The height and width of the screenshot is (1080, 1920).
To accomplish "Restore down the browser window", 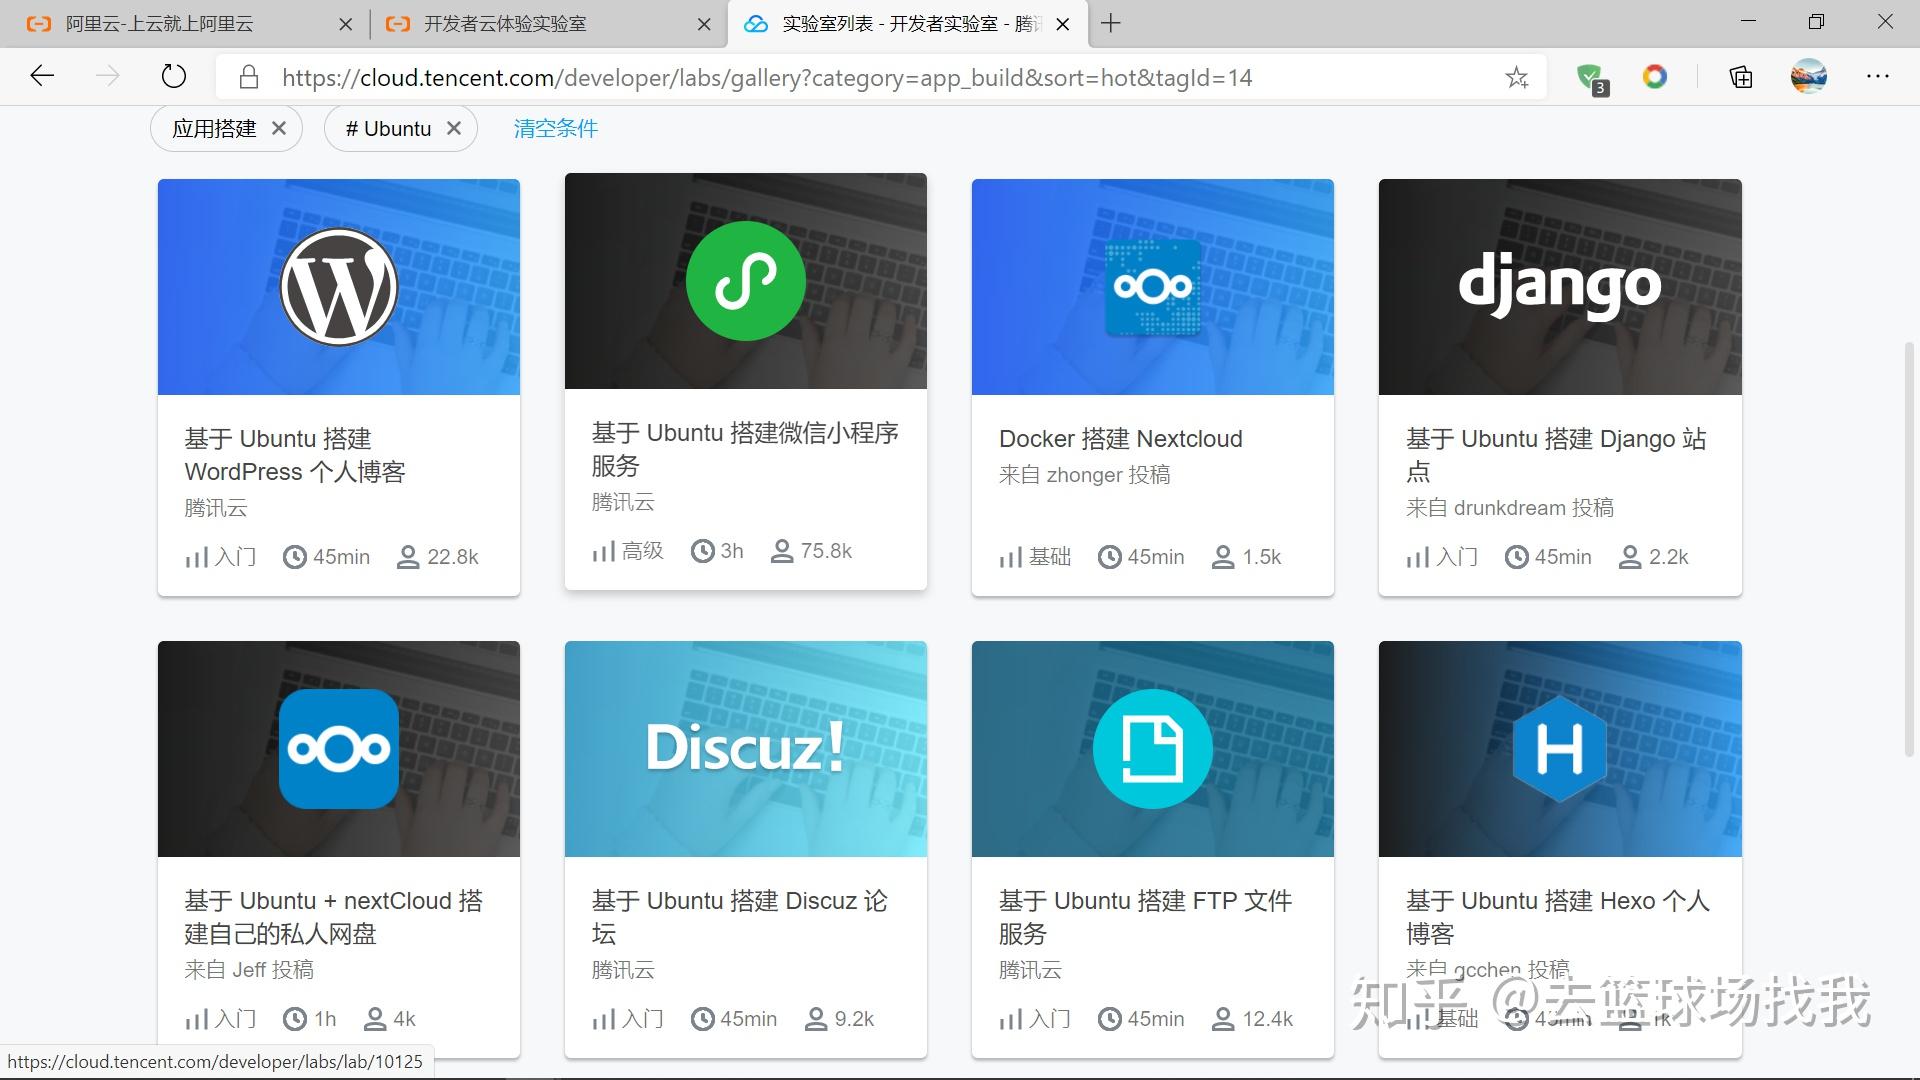I will pyautogui.click(x=1817, y=22).
